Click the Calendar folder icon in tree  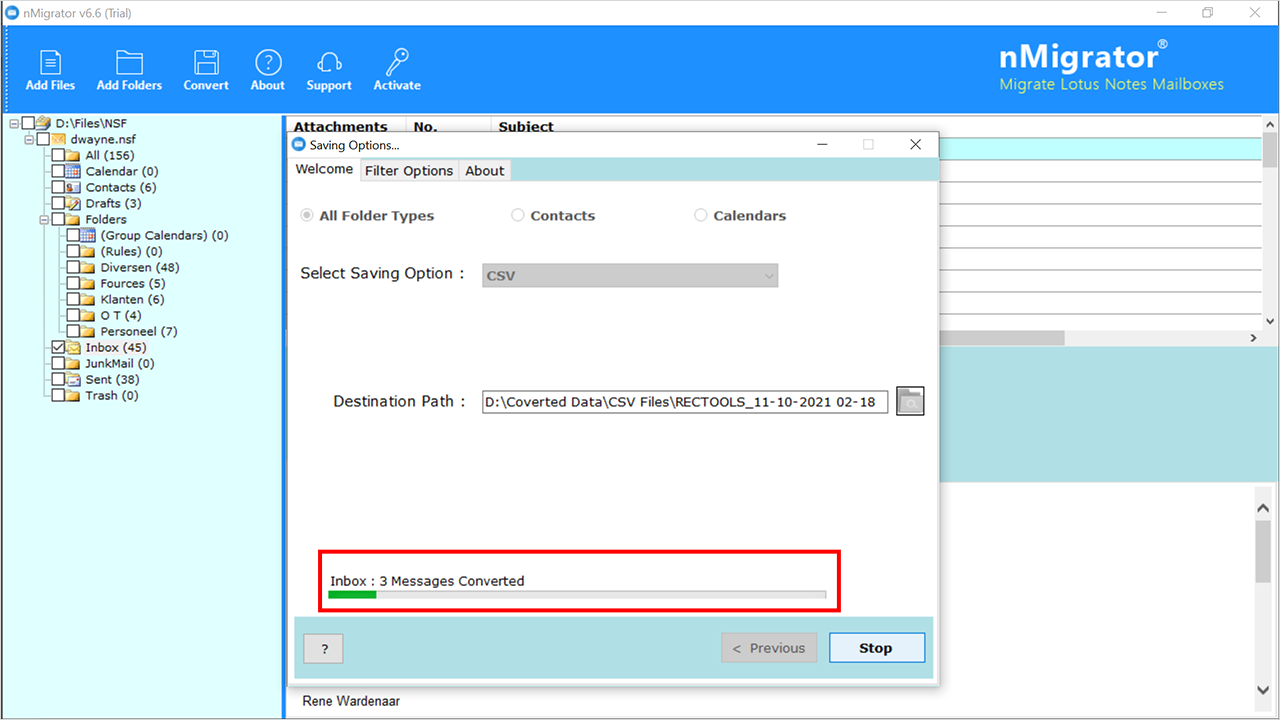[74, 172]
